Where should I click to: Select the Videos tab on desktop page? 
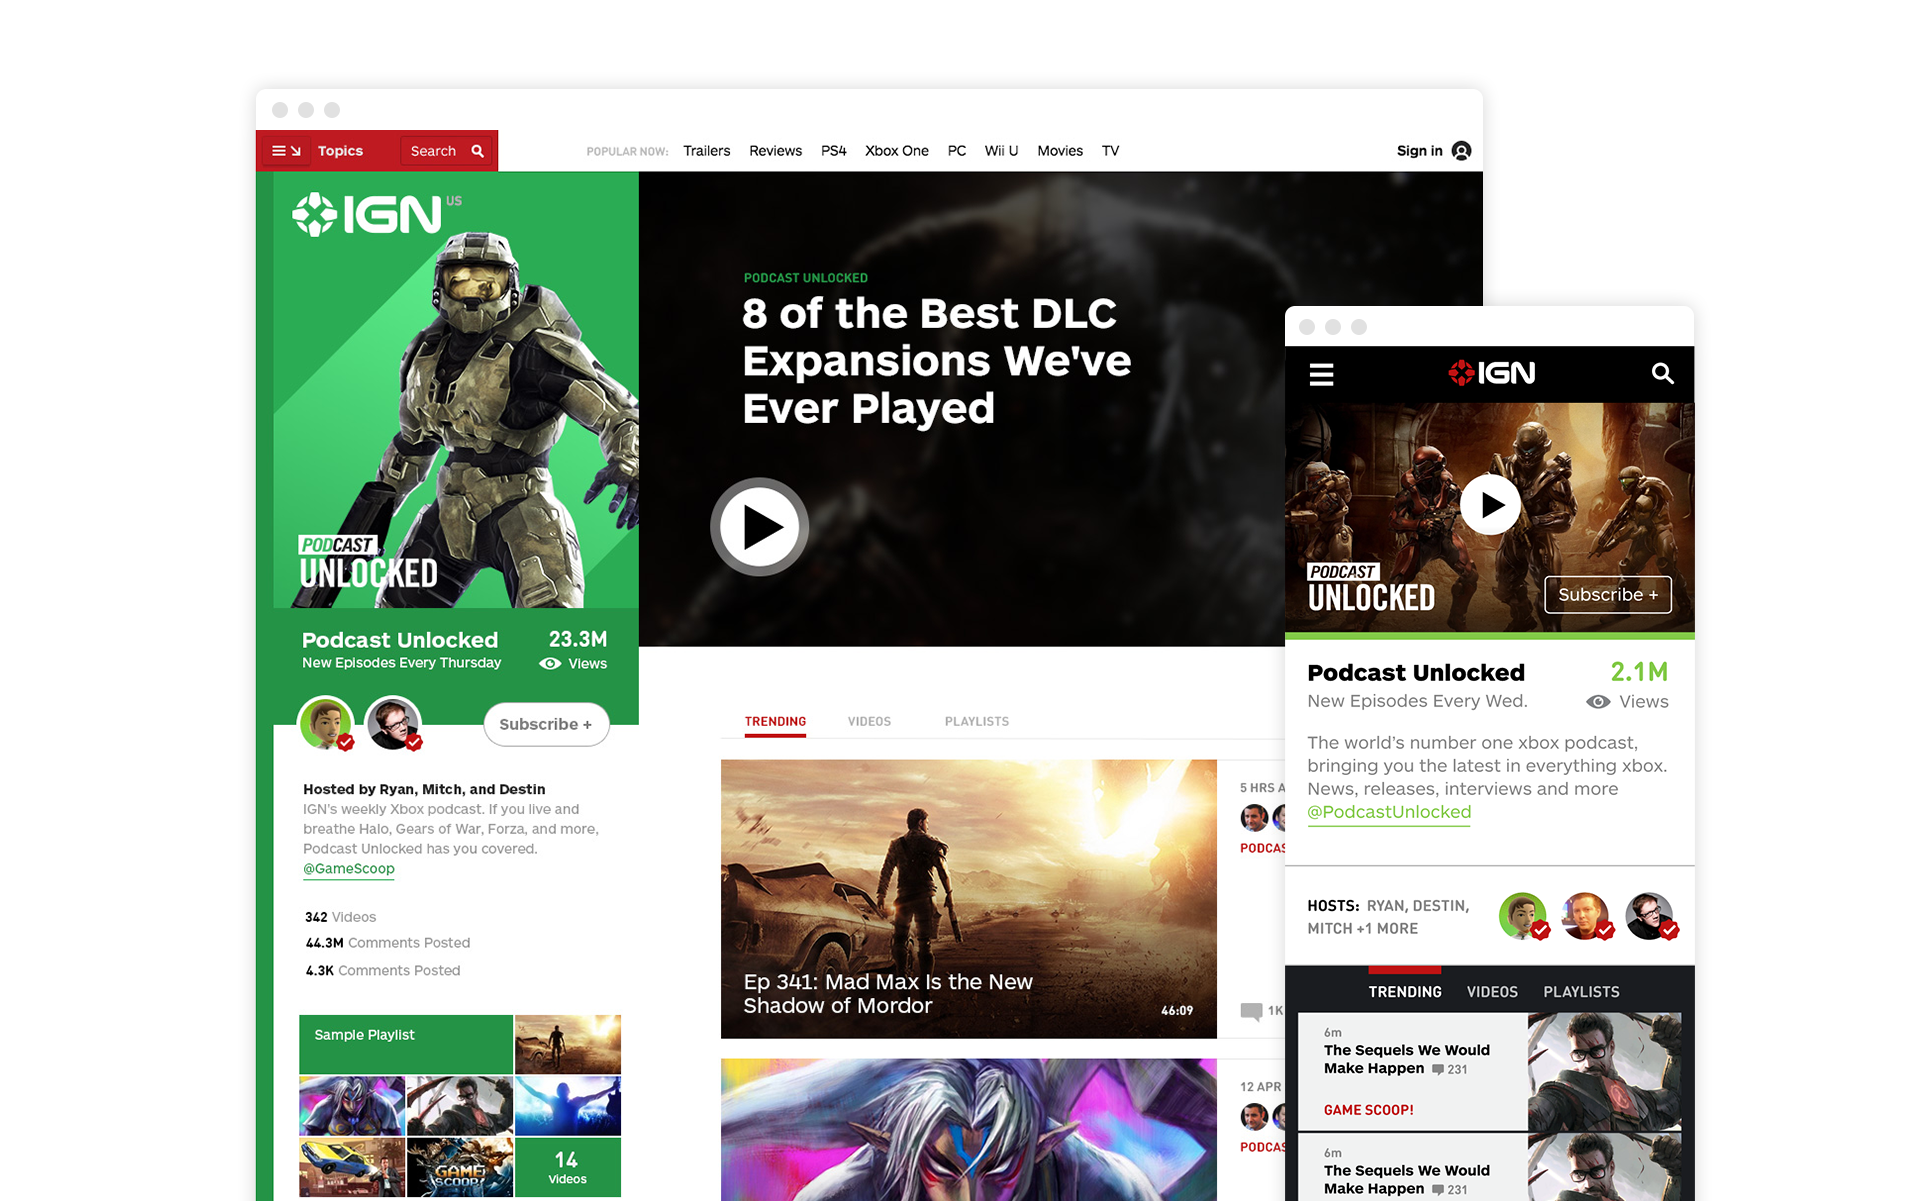pos(869,722)
